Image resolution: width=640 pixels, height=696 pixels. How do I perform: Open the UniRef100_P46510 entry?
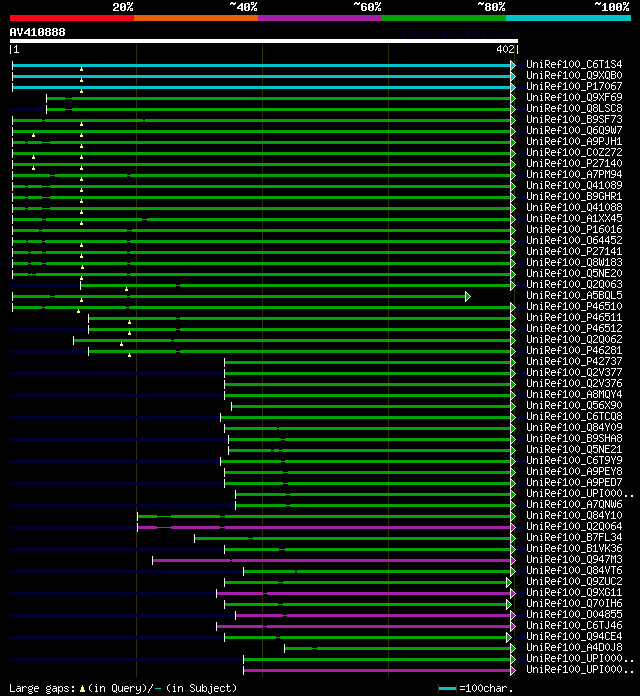point(574,307)
